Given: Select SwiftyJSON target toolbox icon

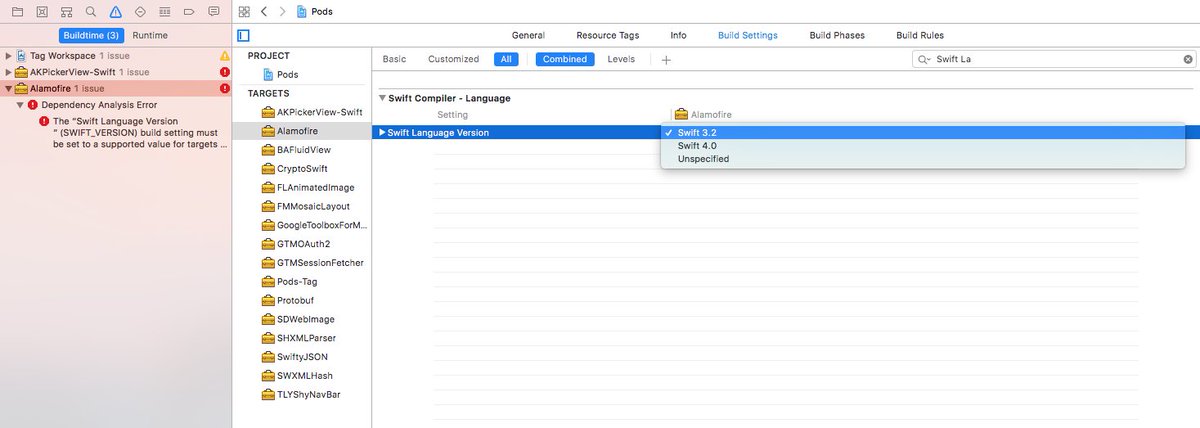Looking at the screenshot, I should [268, 356].
